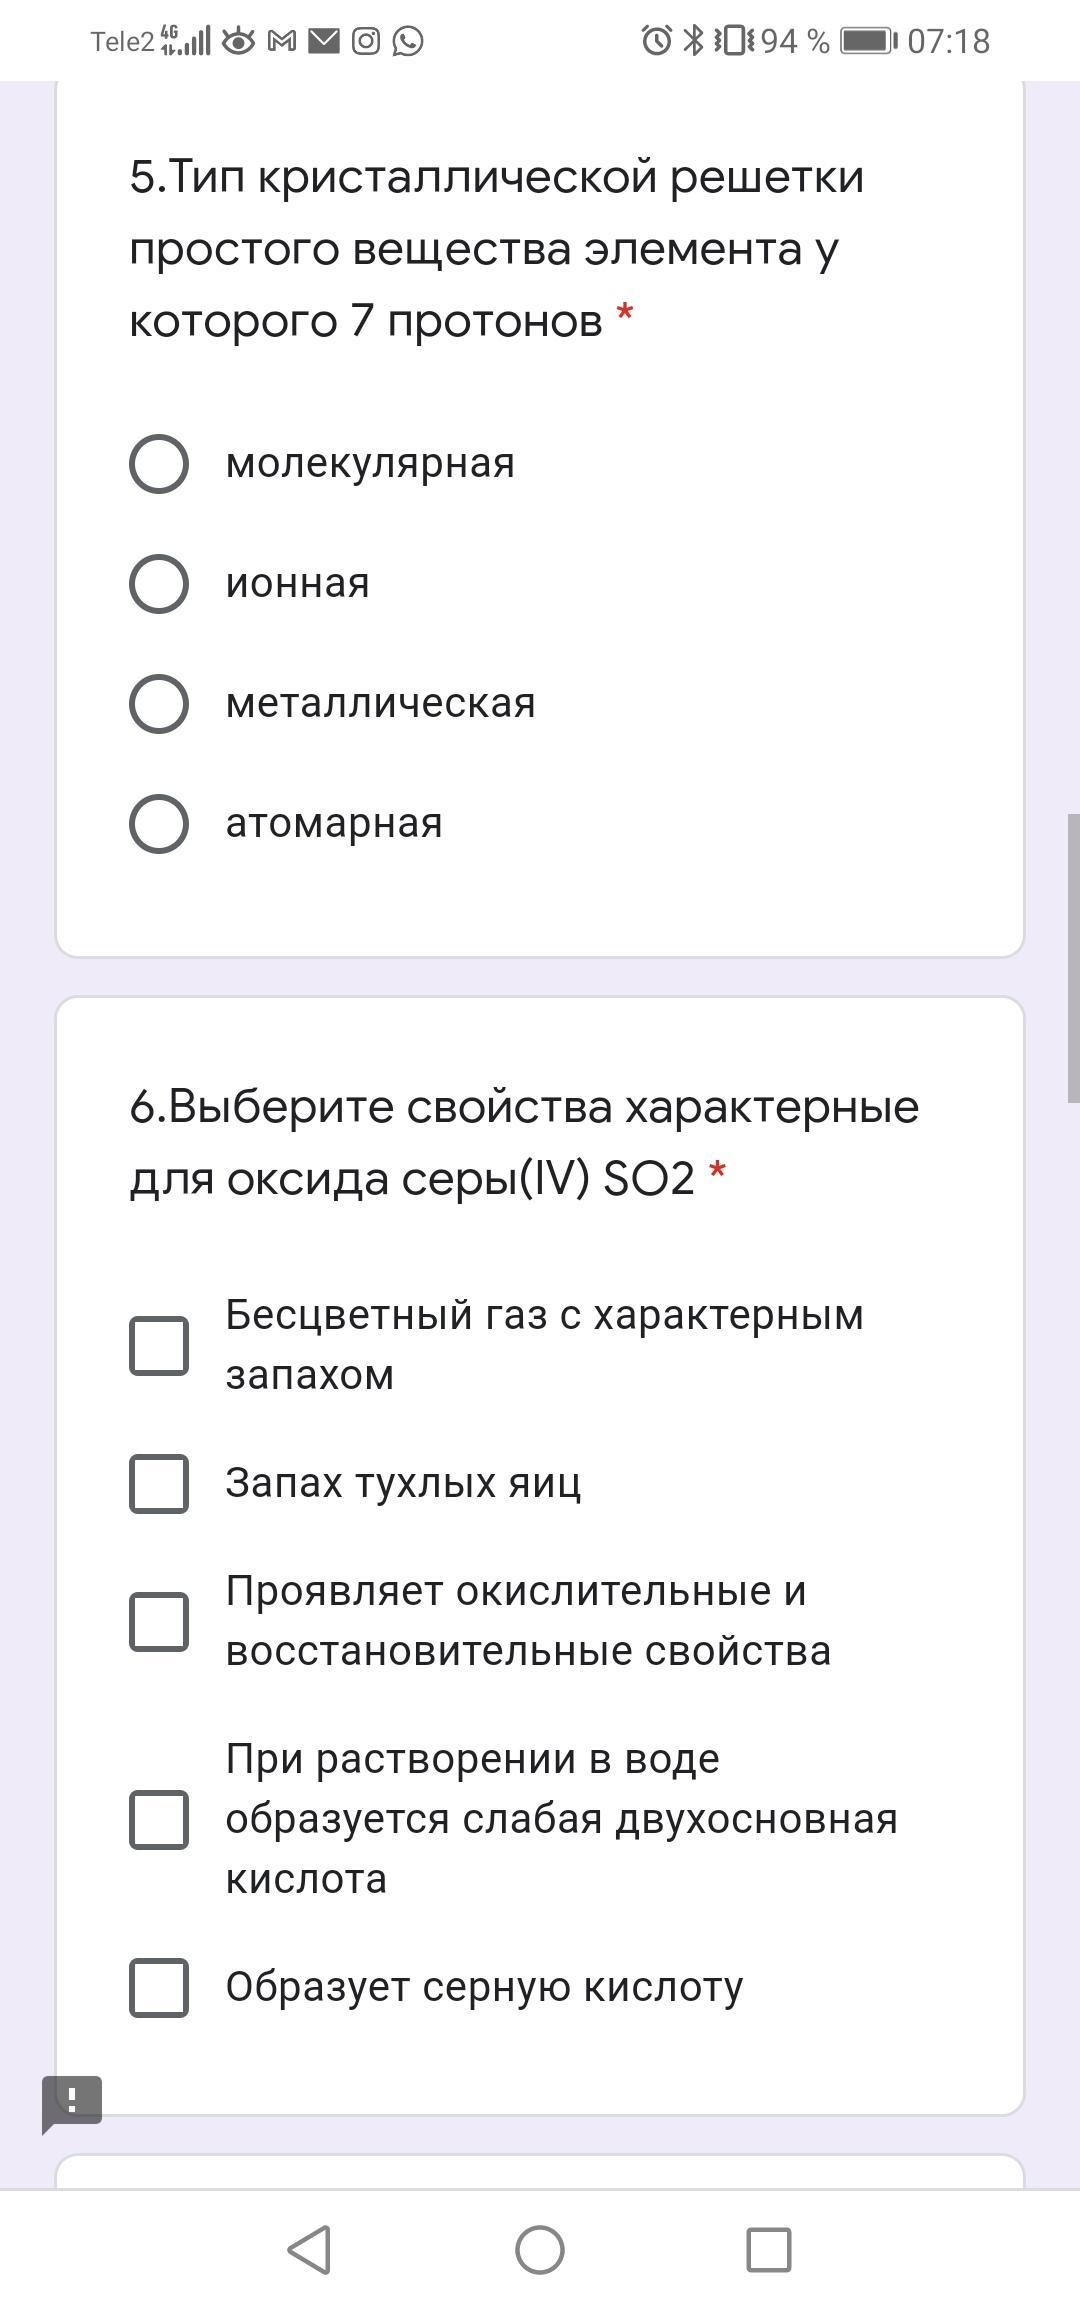The height and width of the screenshot is (2312, 1080).
Task: Tap the Instagram notification icon
Action: 366,41
